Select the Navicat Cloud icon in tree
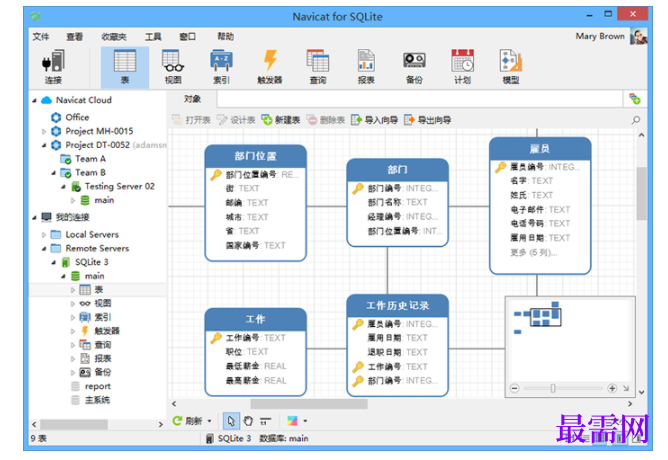This screenshot has height=460, width=668. pos(46,101)
